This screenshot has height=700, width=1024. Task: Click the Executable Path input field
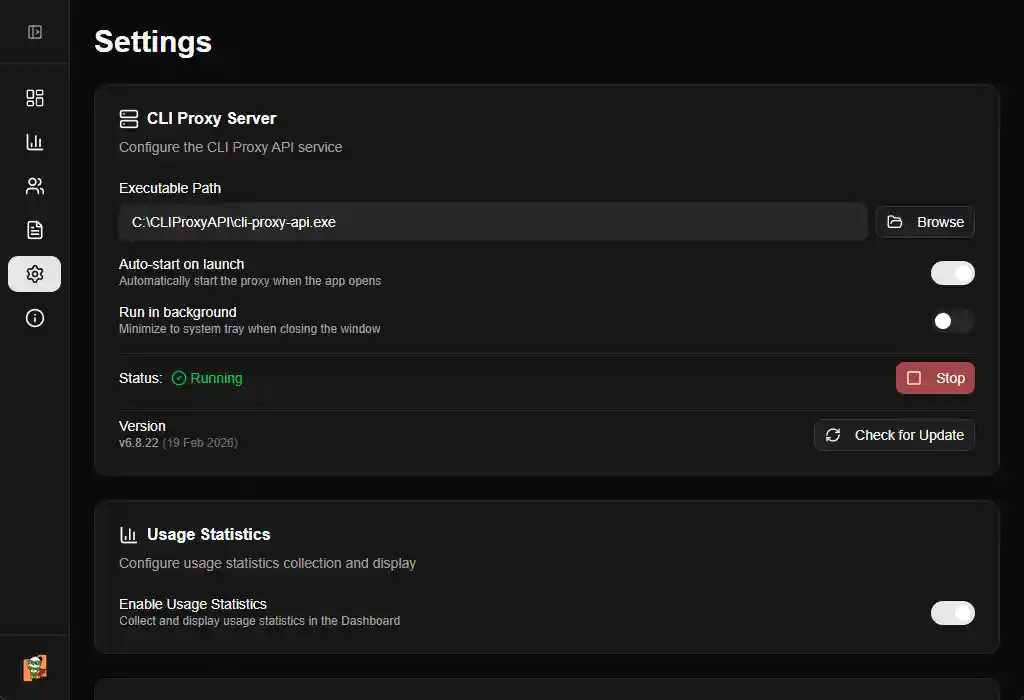(492, 222)
